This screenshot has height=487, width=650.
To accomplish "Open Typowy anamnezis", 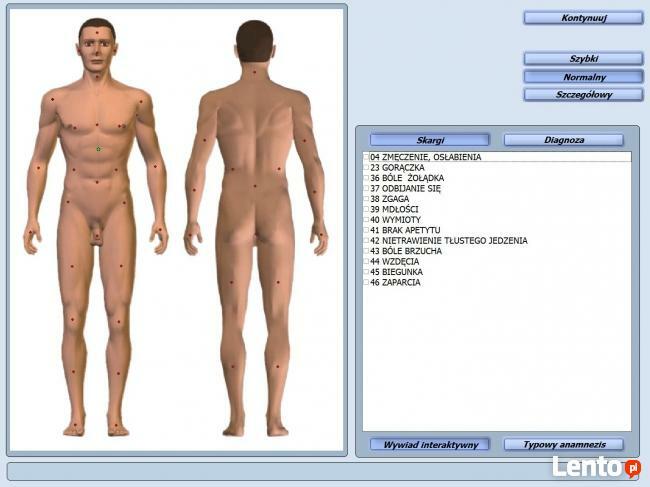I will 563,444.
